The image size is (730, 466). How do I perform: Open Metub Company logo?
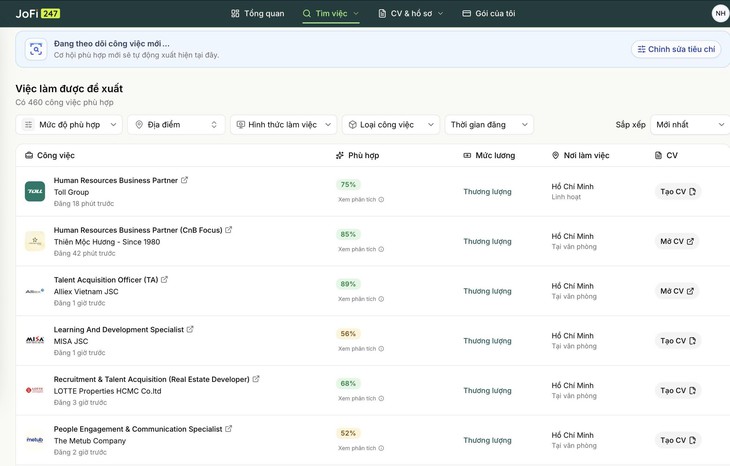click(35, 440)
